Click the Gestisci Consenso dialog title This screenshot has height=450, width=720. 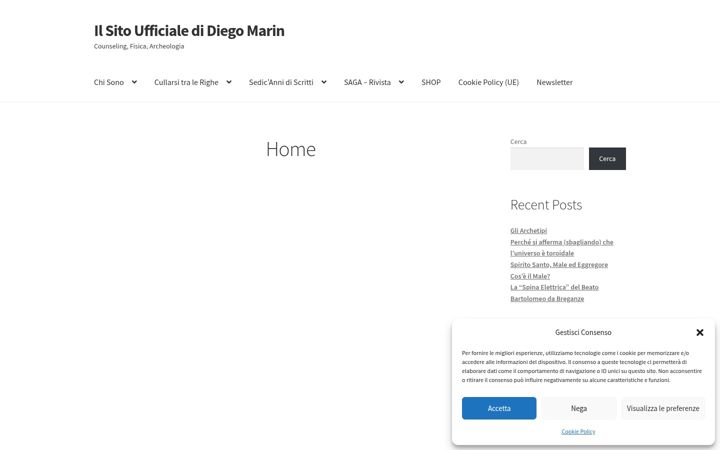click(x=583, y=332)
